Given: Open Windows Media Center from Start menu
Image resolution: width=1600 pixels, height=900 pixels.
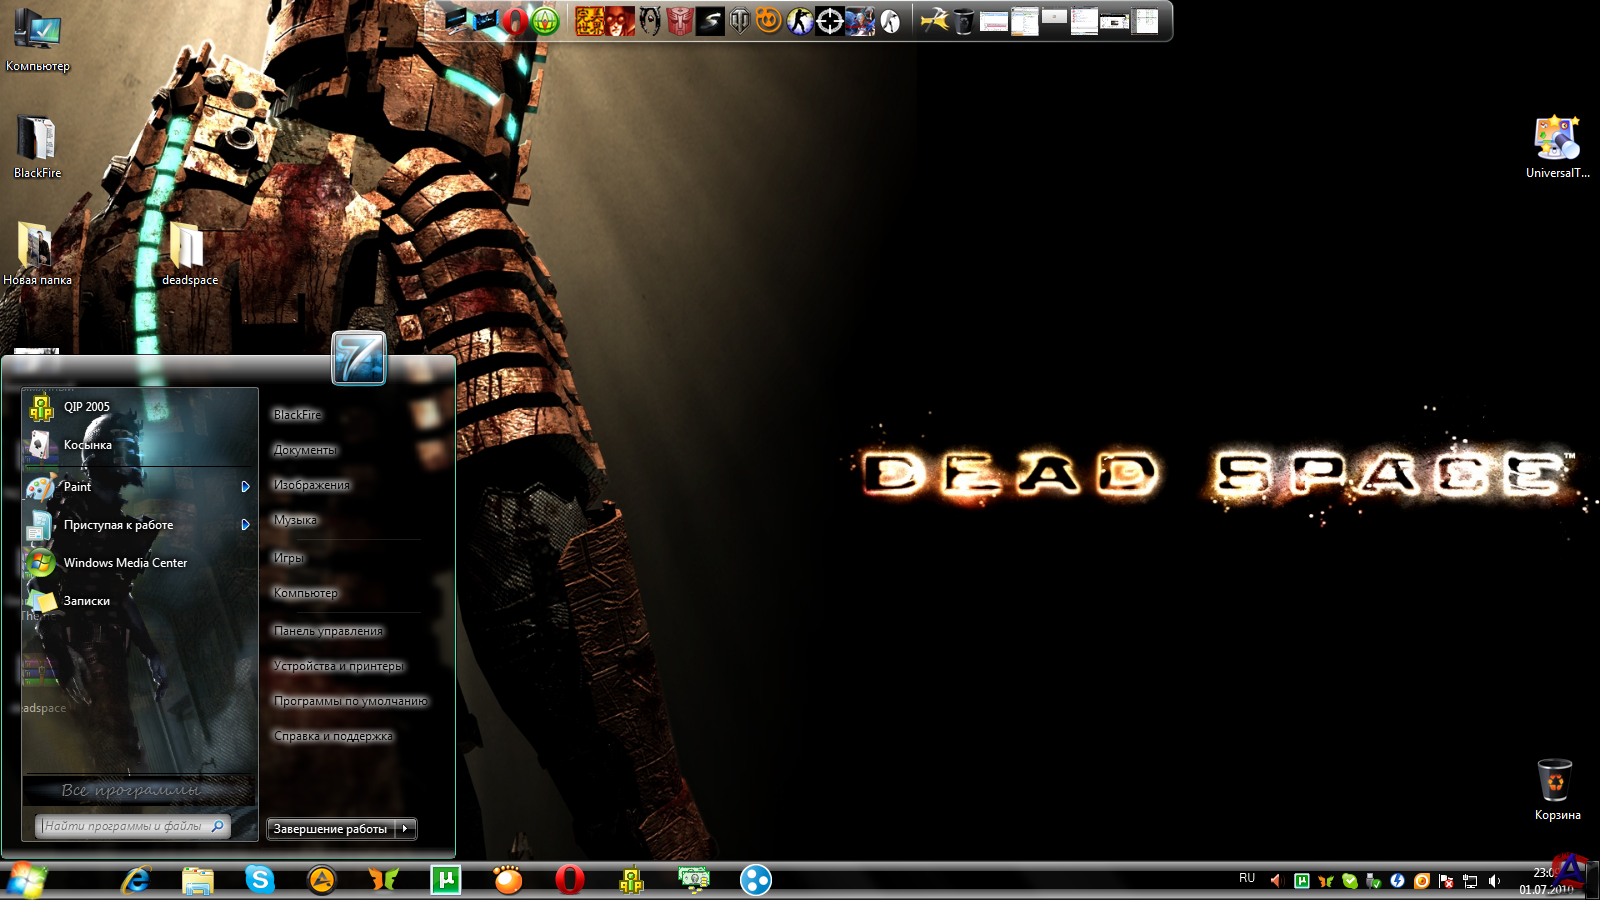Looking at the screenshot, I should pos(139,563).
